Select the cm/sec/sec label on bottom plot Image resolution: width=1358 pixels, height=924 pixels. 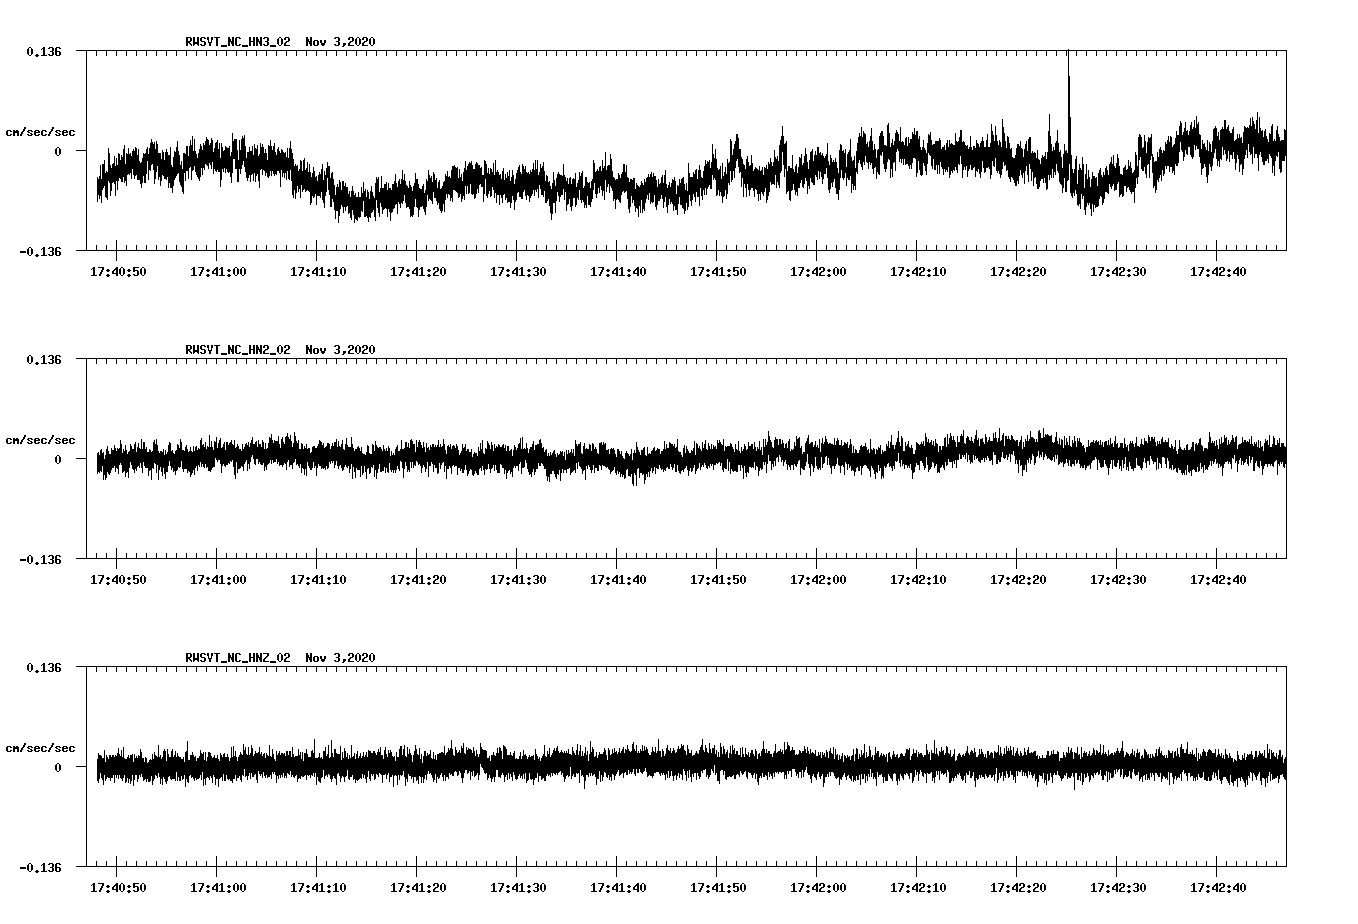[42, 747]
